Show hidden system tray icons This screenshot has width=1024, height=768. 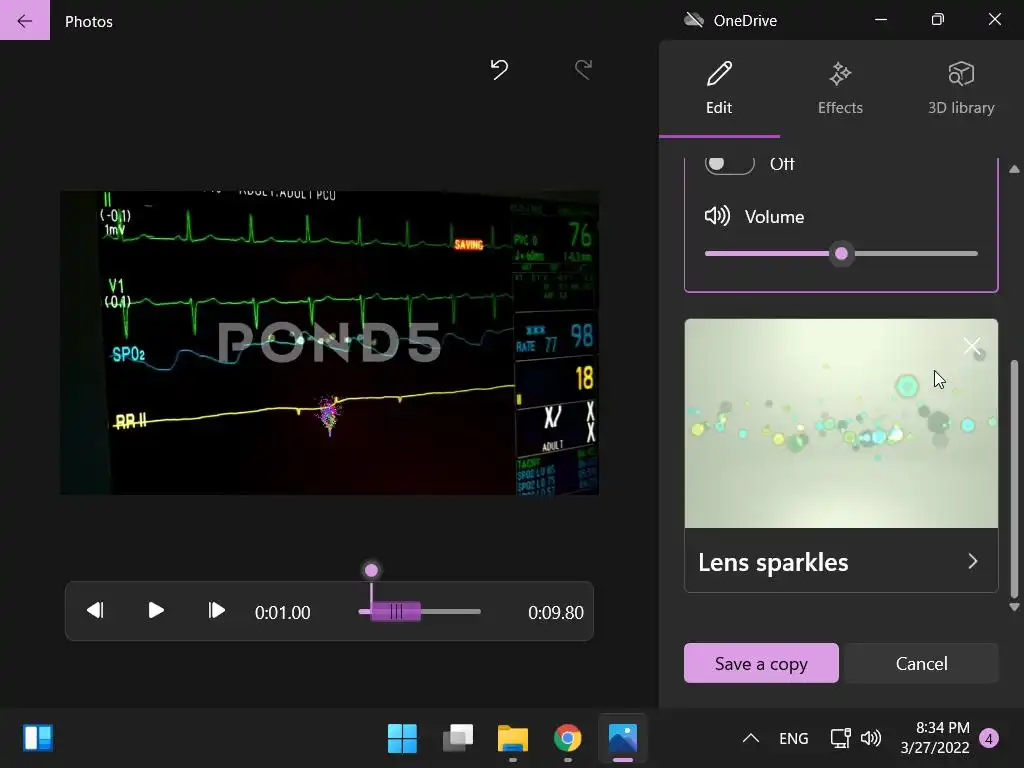(751, 739)
